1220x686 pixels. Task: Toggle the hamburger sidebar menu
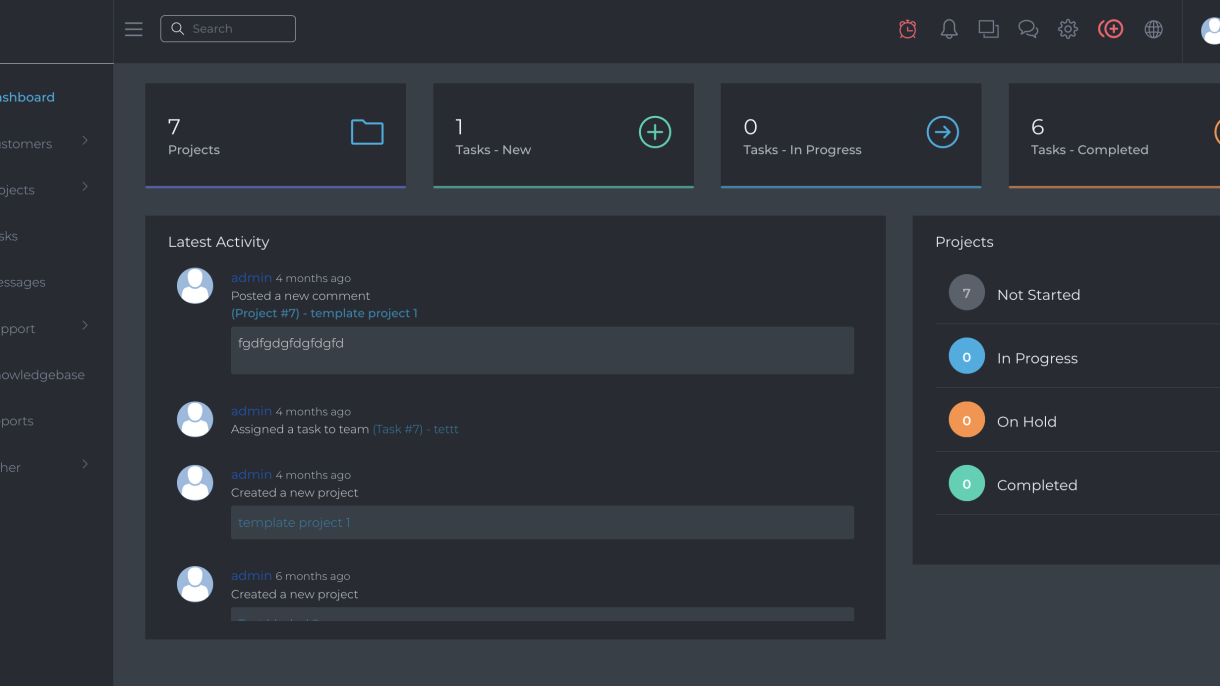coord(134,29)
